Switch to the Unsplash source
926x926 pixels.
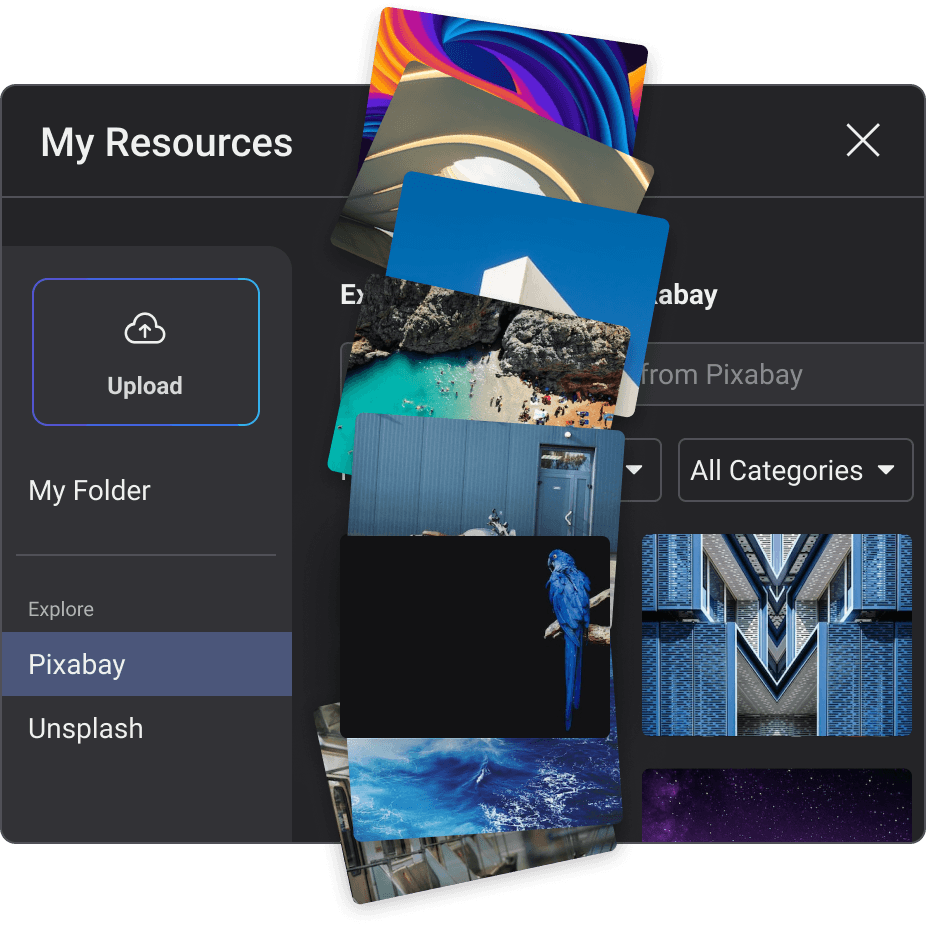pyautogui.click(x=86, y=729)
